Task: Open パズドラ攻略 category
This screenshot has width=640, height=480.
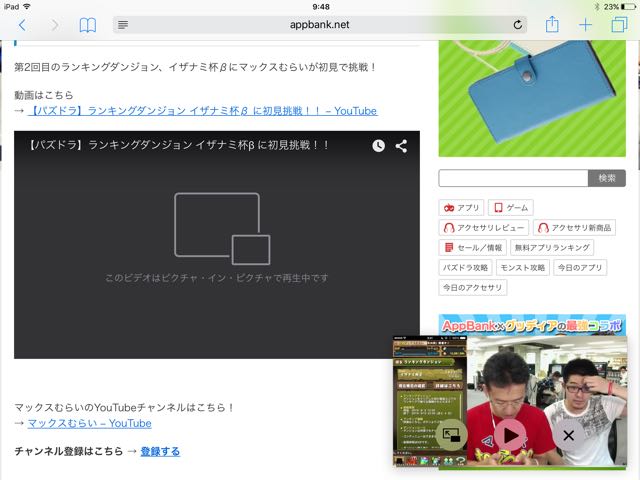Action: (465, 268)
